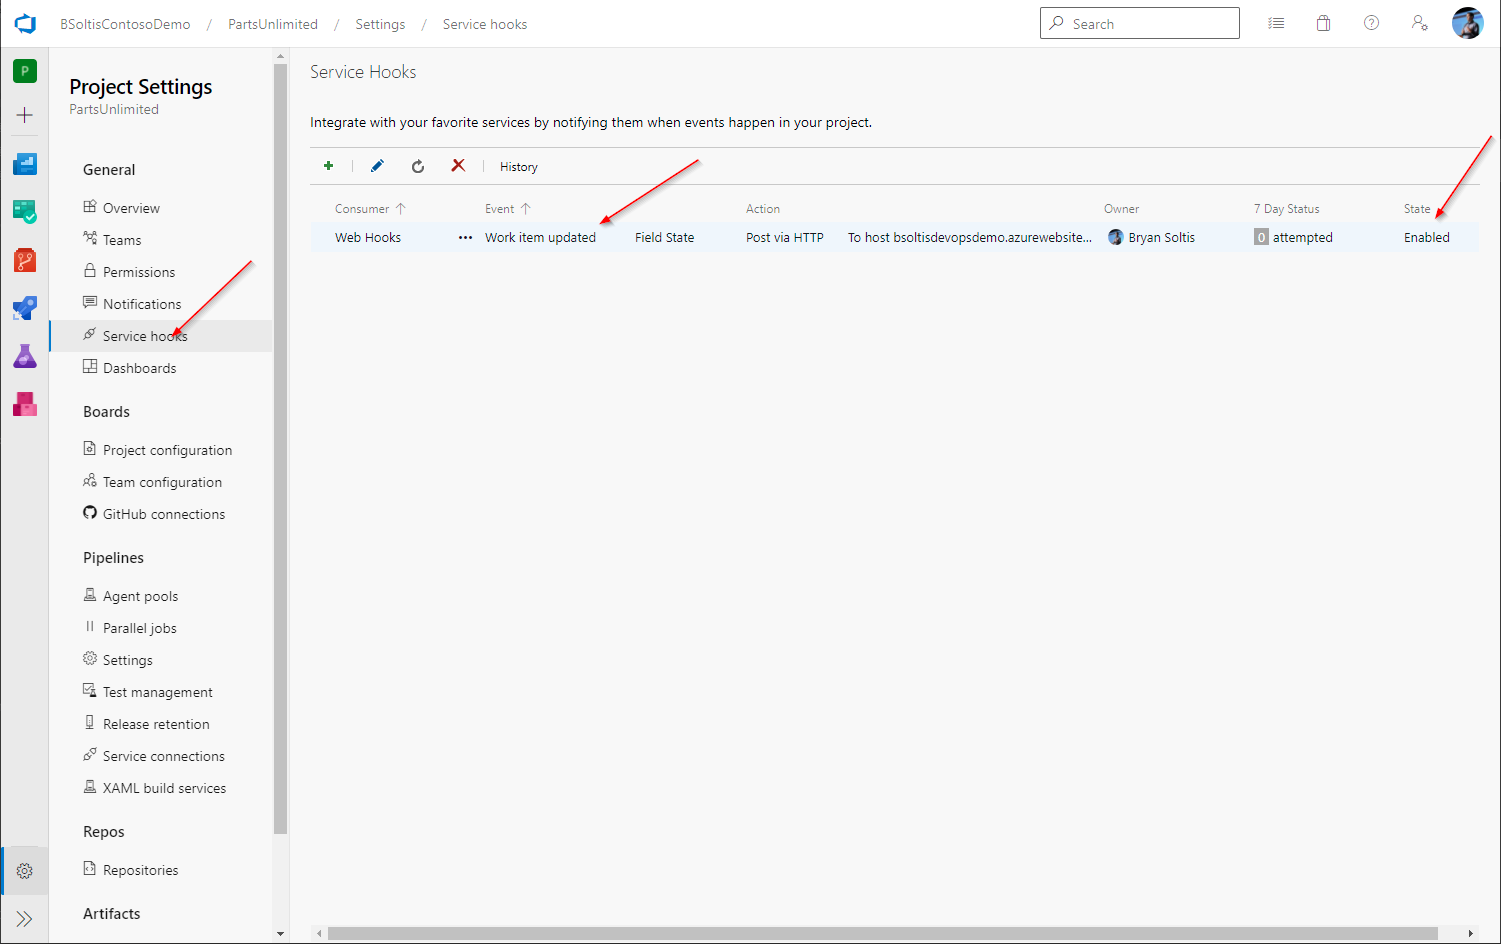This screenshot has width=1501, height=944.
Task: Sort by the Consumer column header
Action: (362, 209)
